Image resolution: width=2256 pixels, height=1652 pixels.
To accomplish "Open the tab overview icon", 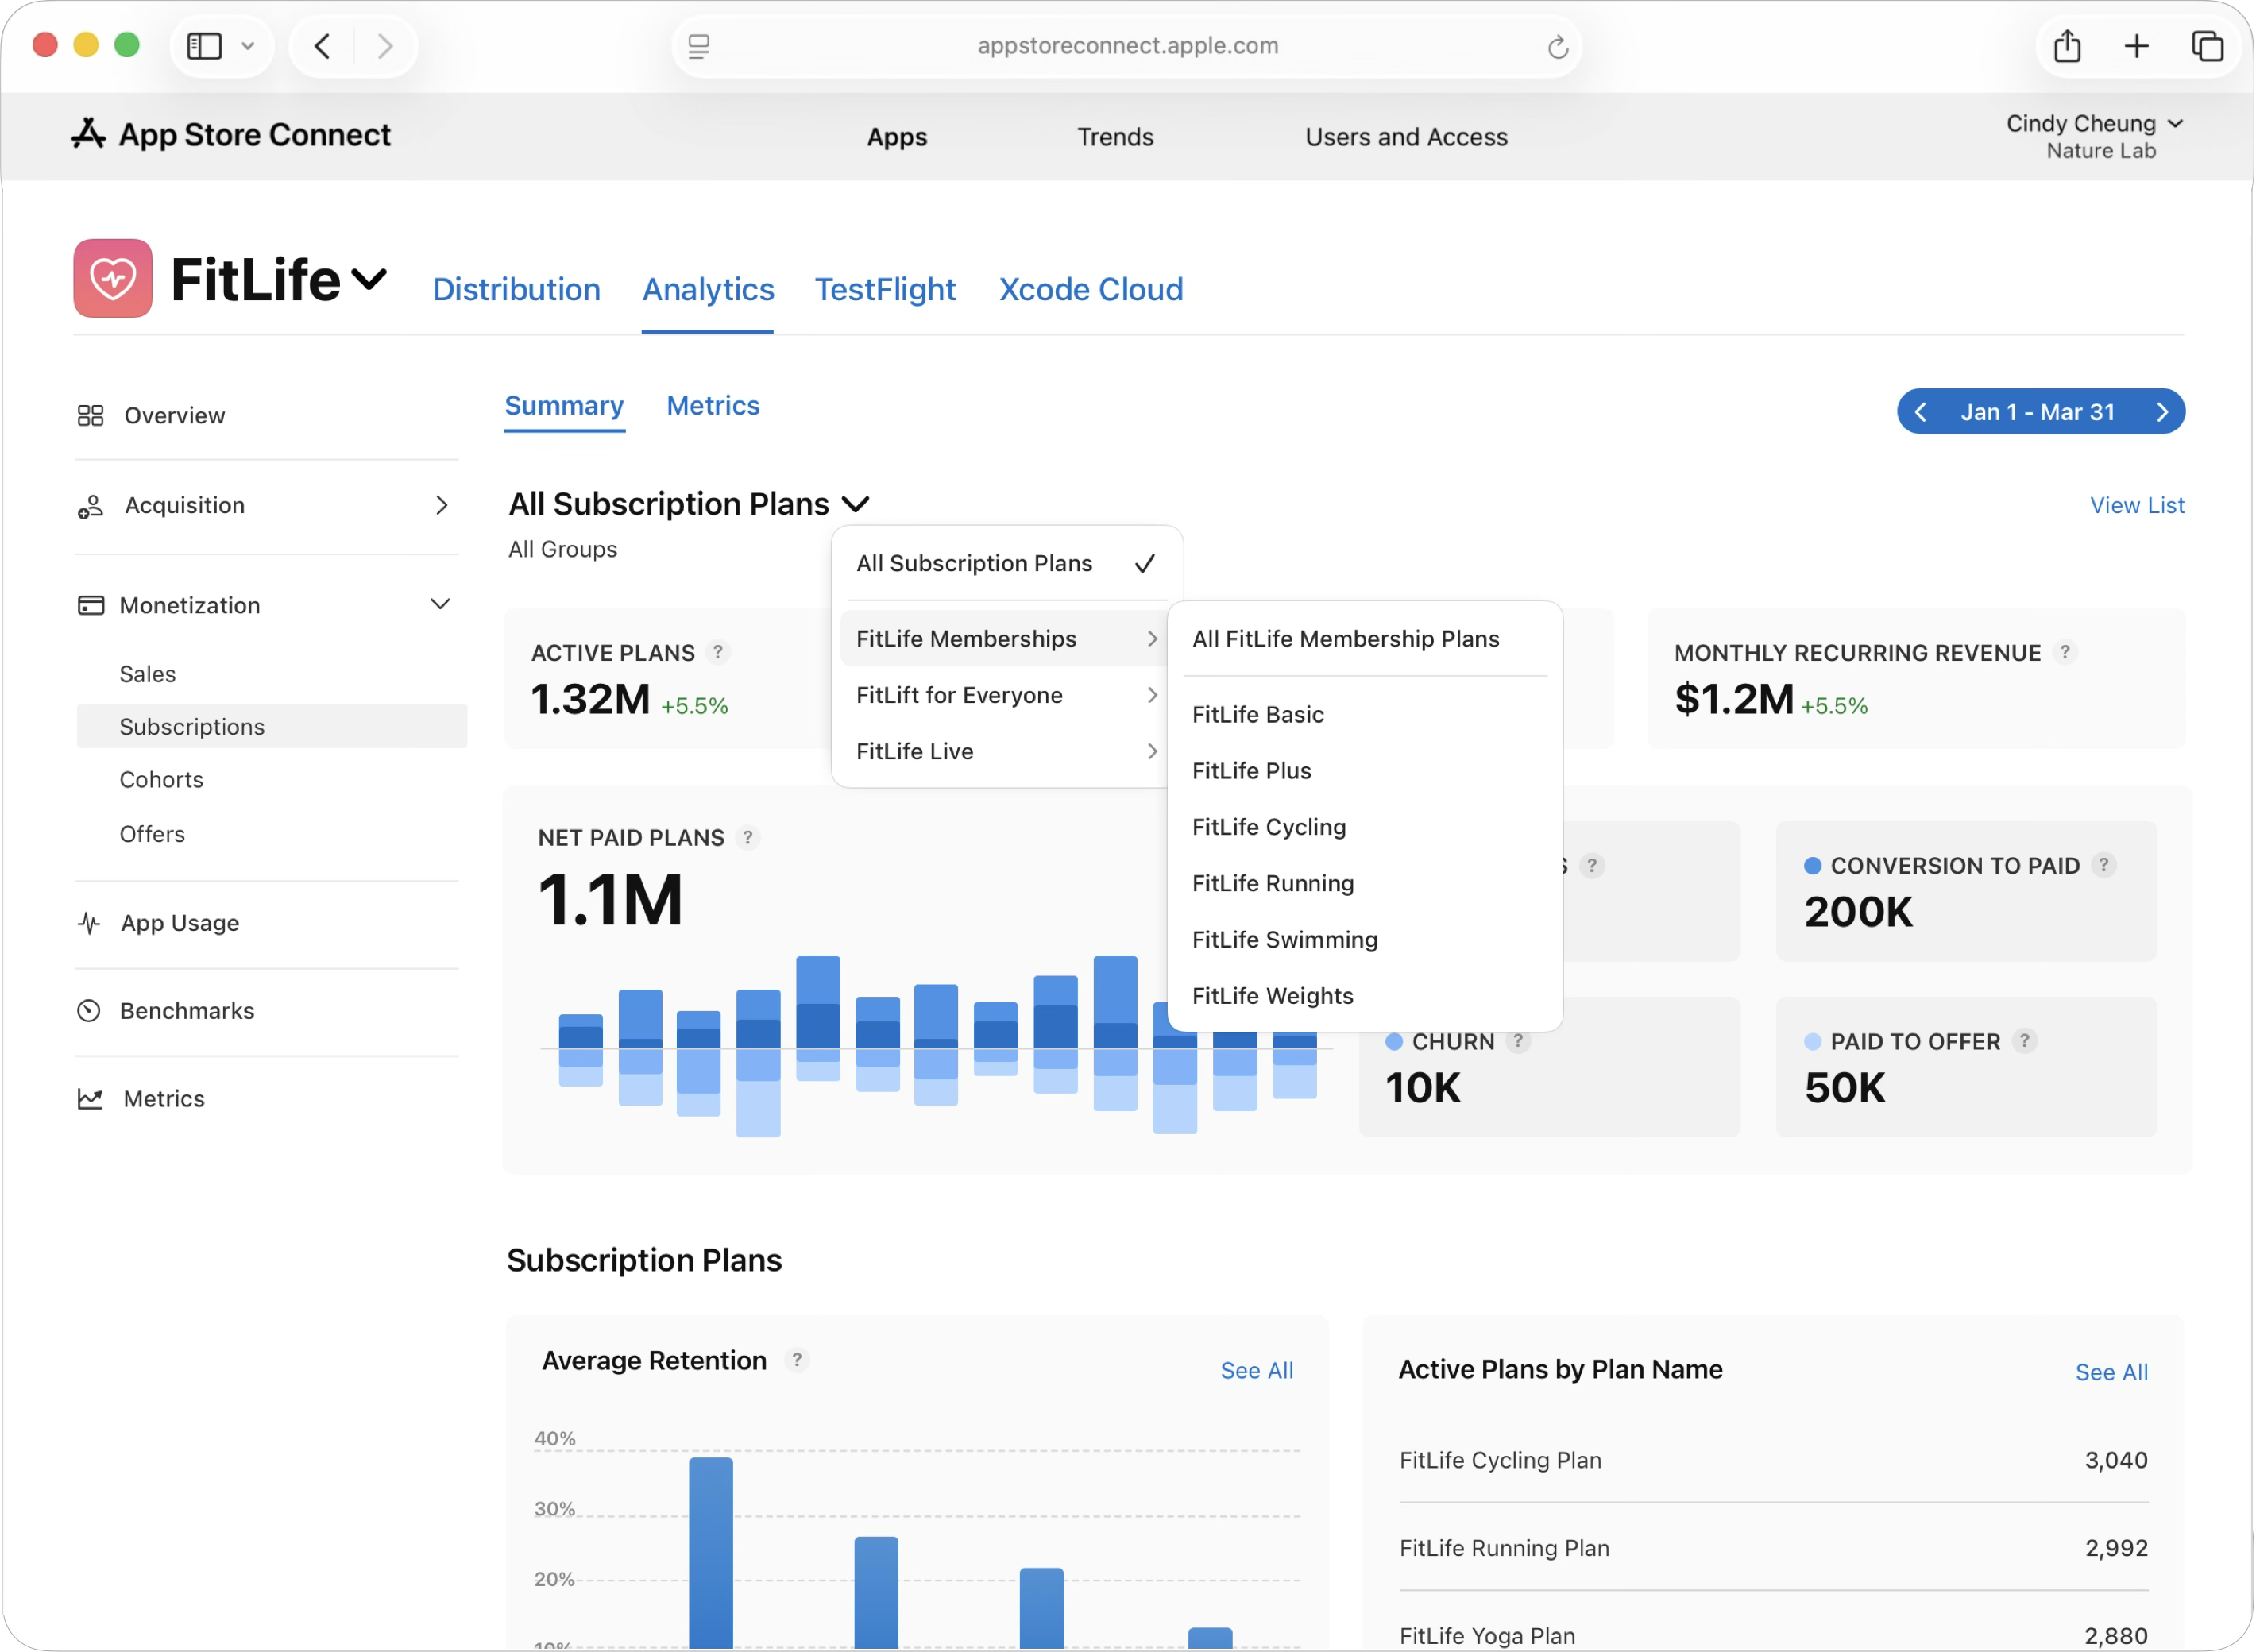I will click(x=2207, y=46).
